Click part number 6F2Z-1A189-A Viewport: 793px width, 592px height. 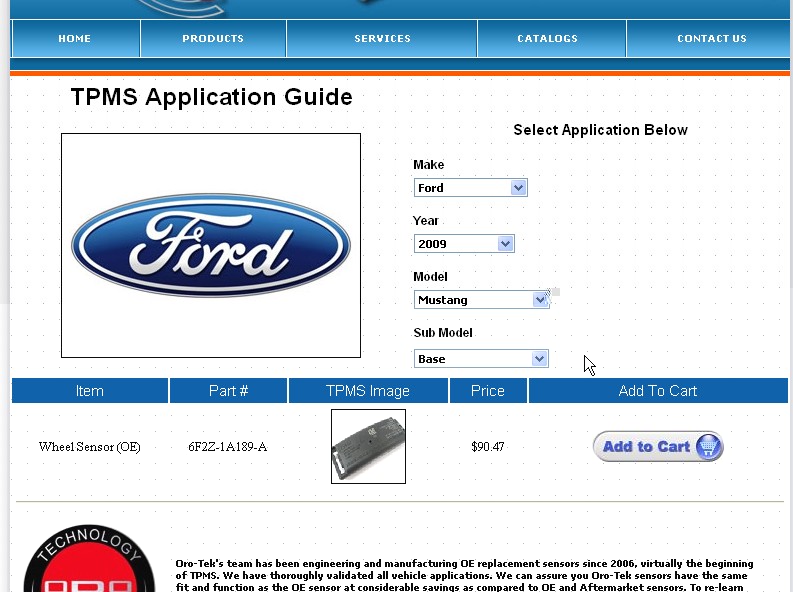coord(228,447)
